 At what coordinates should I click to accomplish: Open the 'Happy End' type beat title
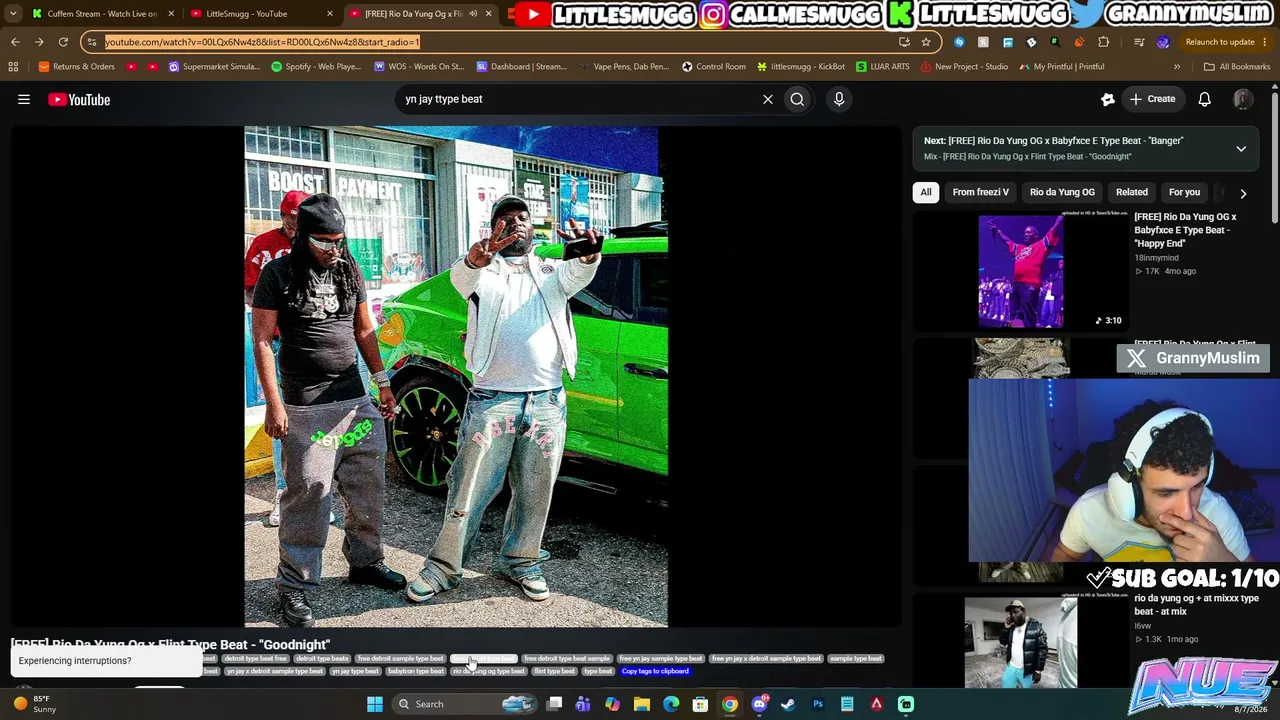click(x=1185, y=230)
